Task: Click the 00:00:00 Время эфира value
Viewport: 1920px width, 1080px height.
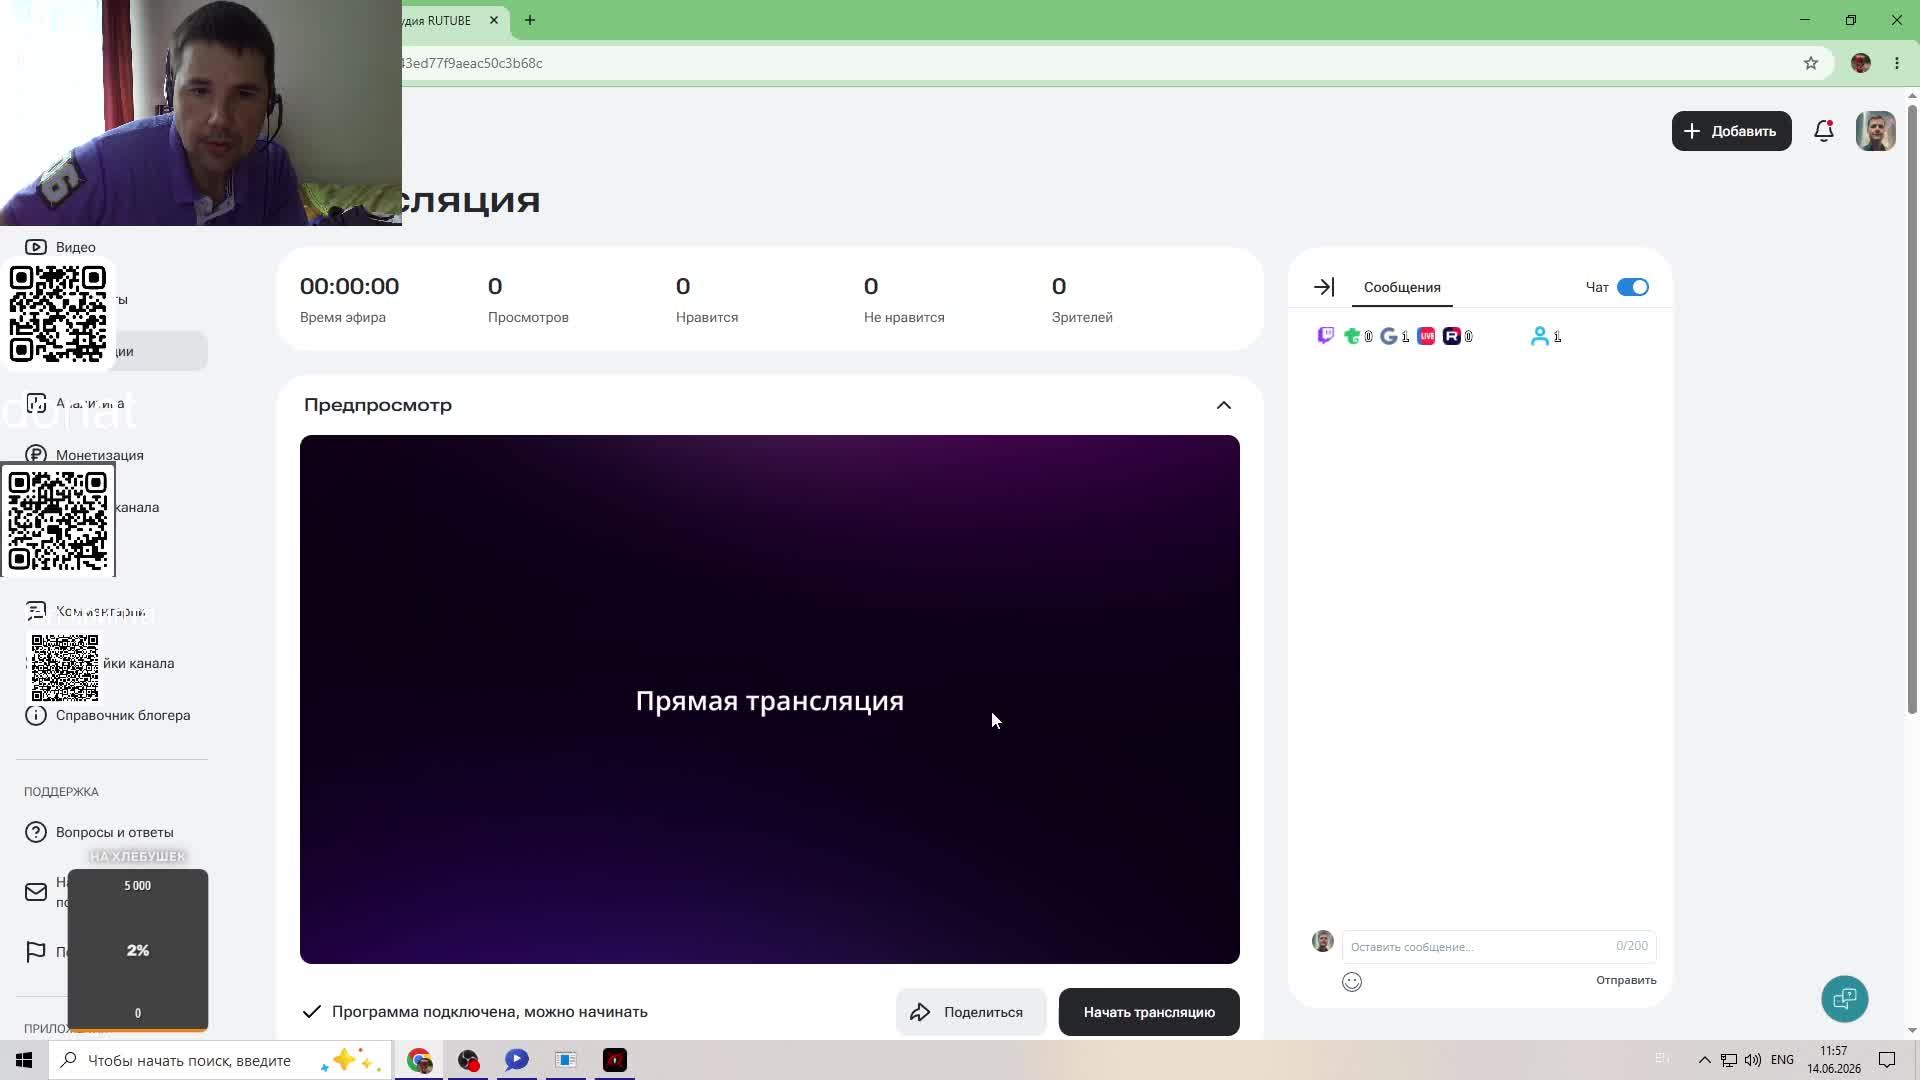Action: click(x=349, y=286)
